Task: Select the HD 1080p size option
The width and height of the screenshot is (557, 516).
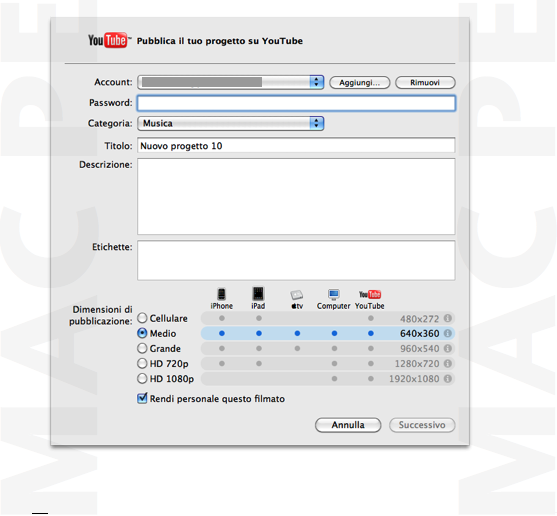Action: tap(142, 379)
